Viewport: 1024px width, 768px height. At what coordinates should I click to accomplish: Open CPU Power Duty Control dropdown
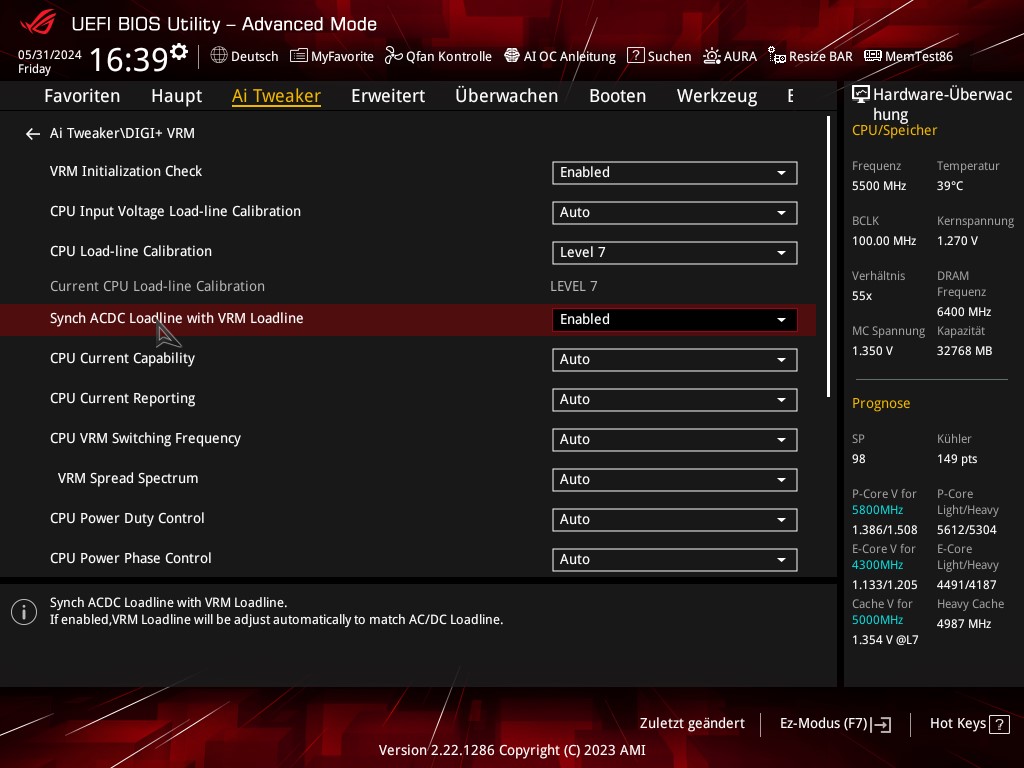[x=675, y=519]
